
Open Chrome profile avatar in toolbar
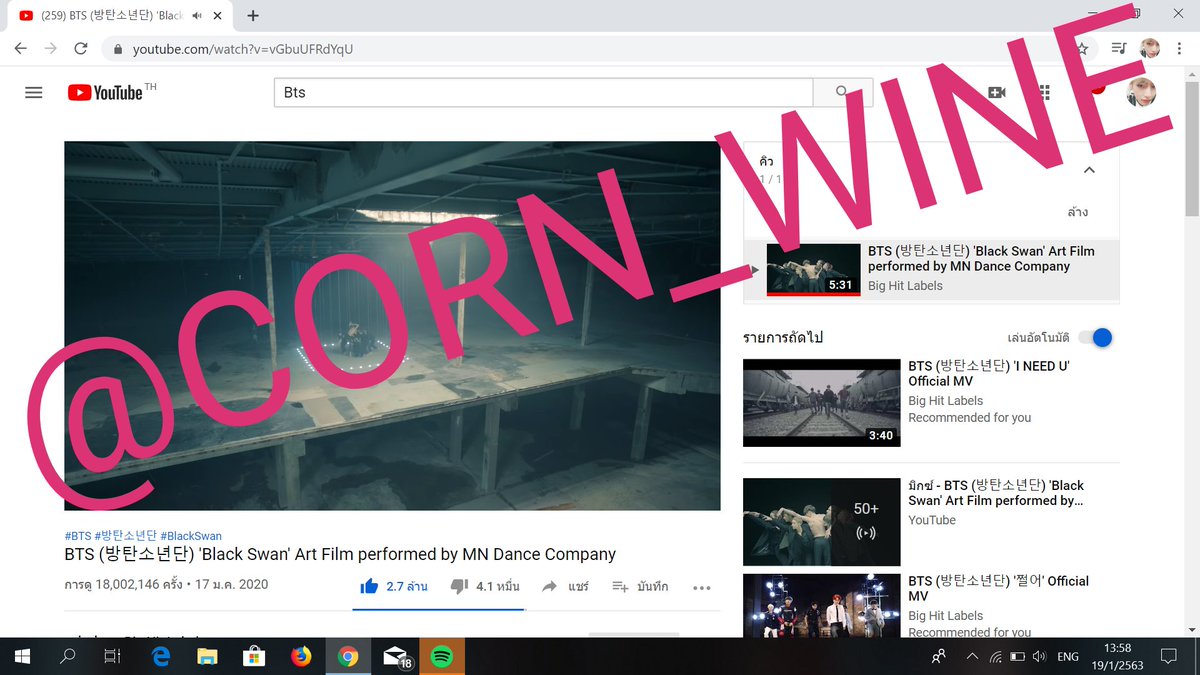pyautogui.click(x=1150, y=48)
